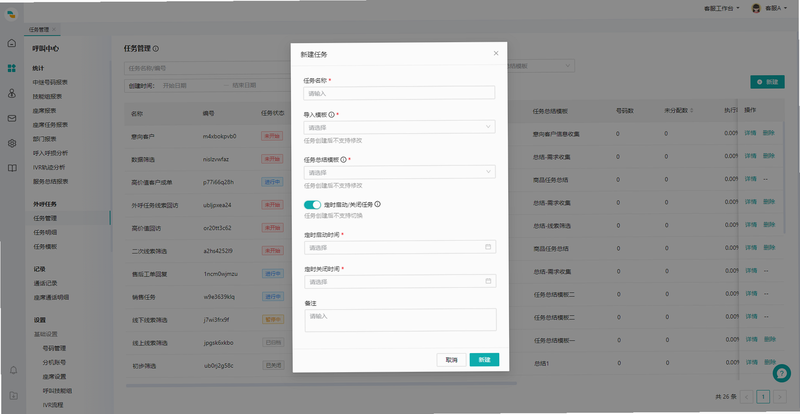800x414 pixels.
Task: Click the 任务名称 input field
Action: click(399, 93)
